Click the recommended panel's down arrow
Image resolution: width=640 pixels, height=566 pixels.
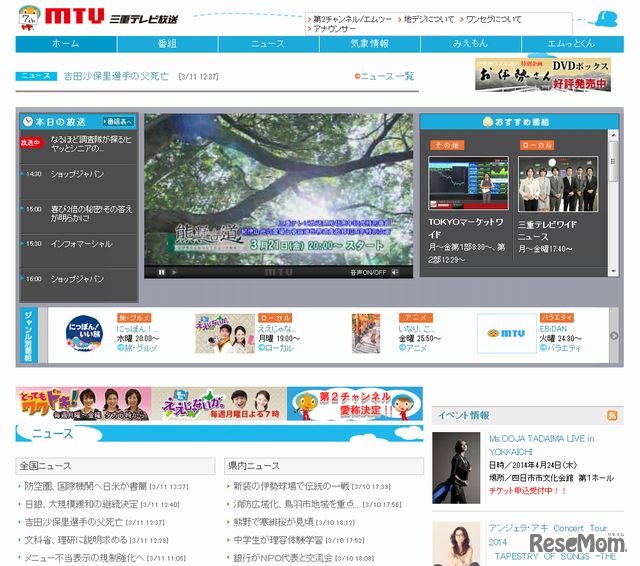click(x=613, y=271)
